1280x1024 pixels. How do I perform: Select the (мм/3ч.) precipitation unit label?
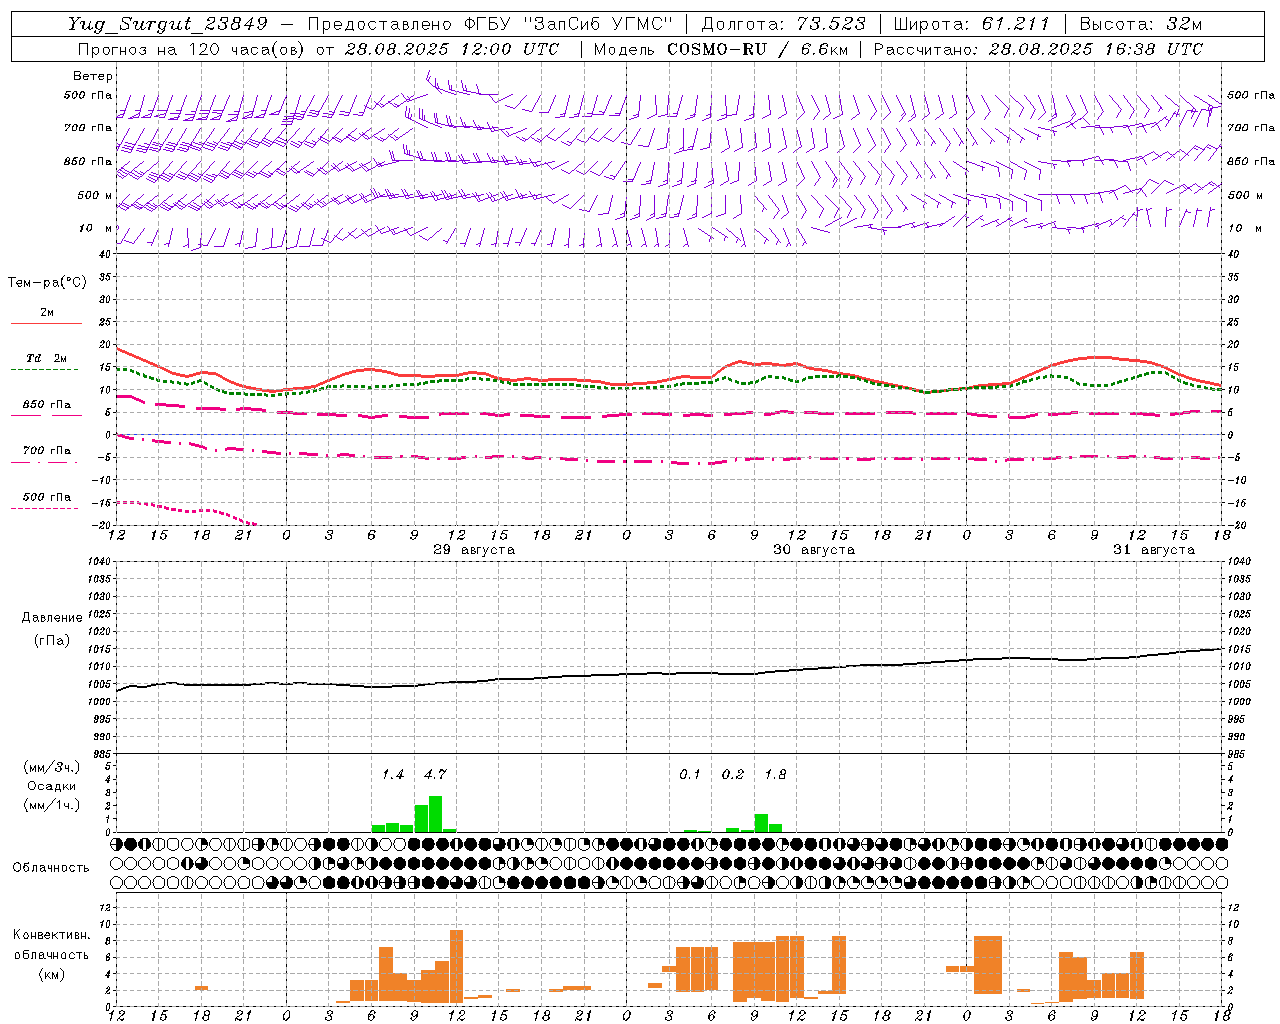point(51,767)
